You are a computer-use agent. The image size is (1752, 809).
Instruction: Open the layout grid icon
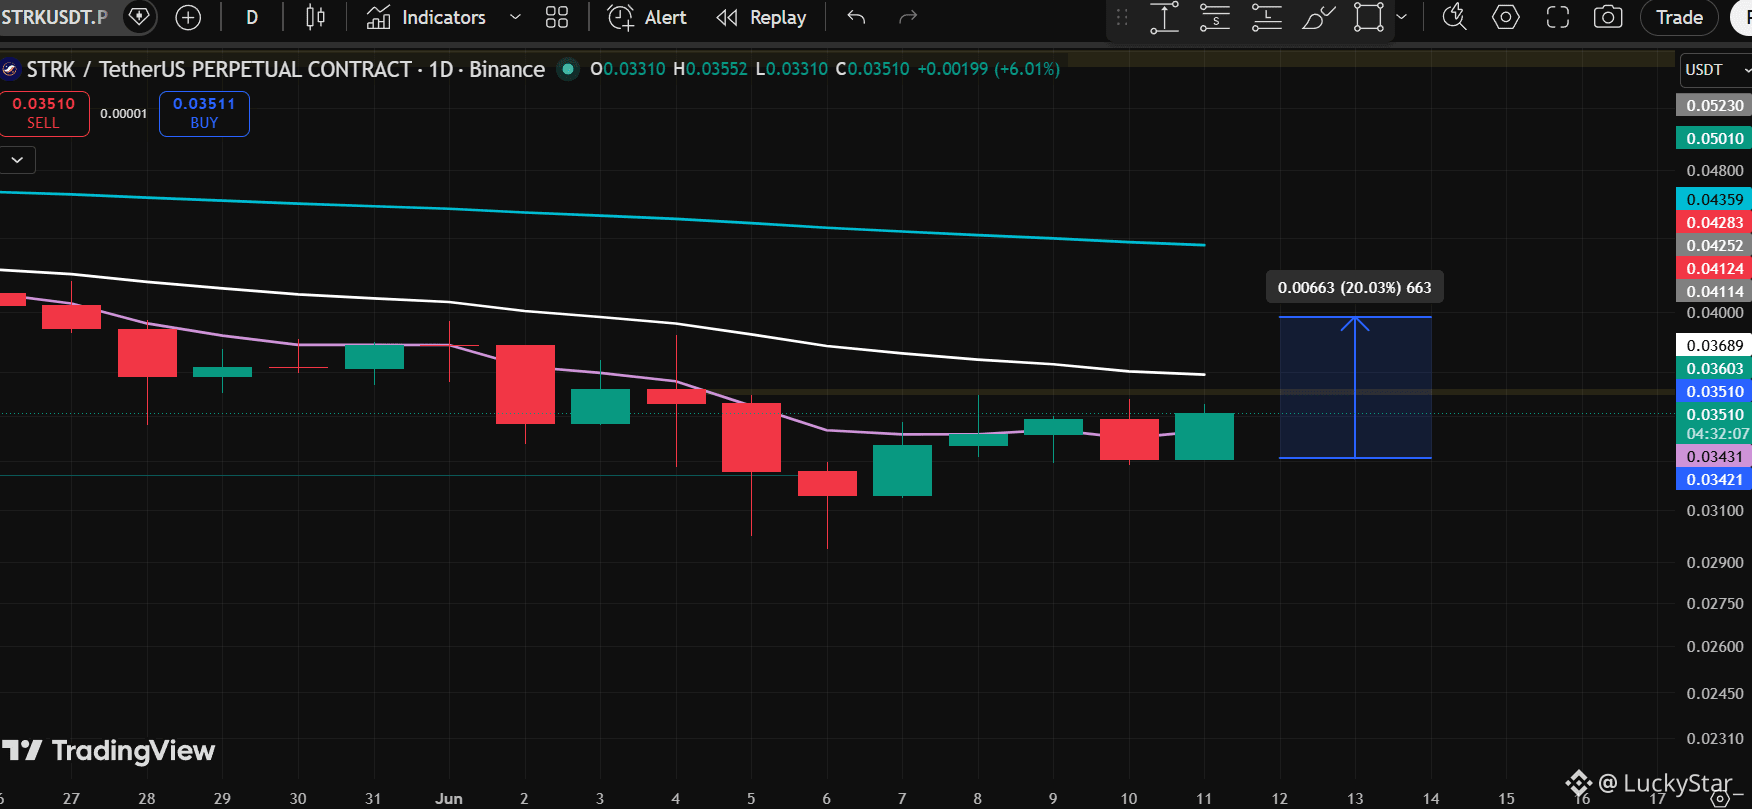(557, 17)
